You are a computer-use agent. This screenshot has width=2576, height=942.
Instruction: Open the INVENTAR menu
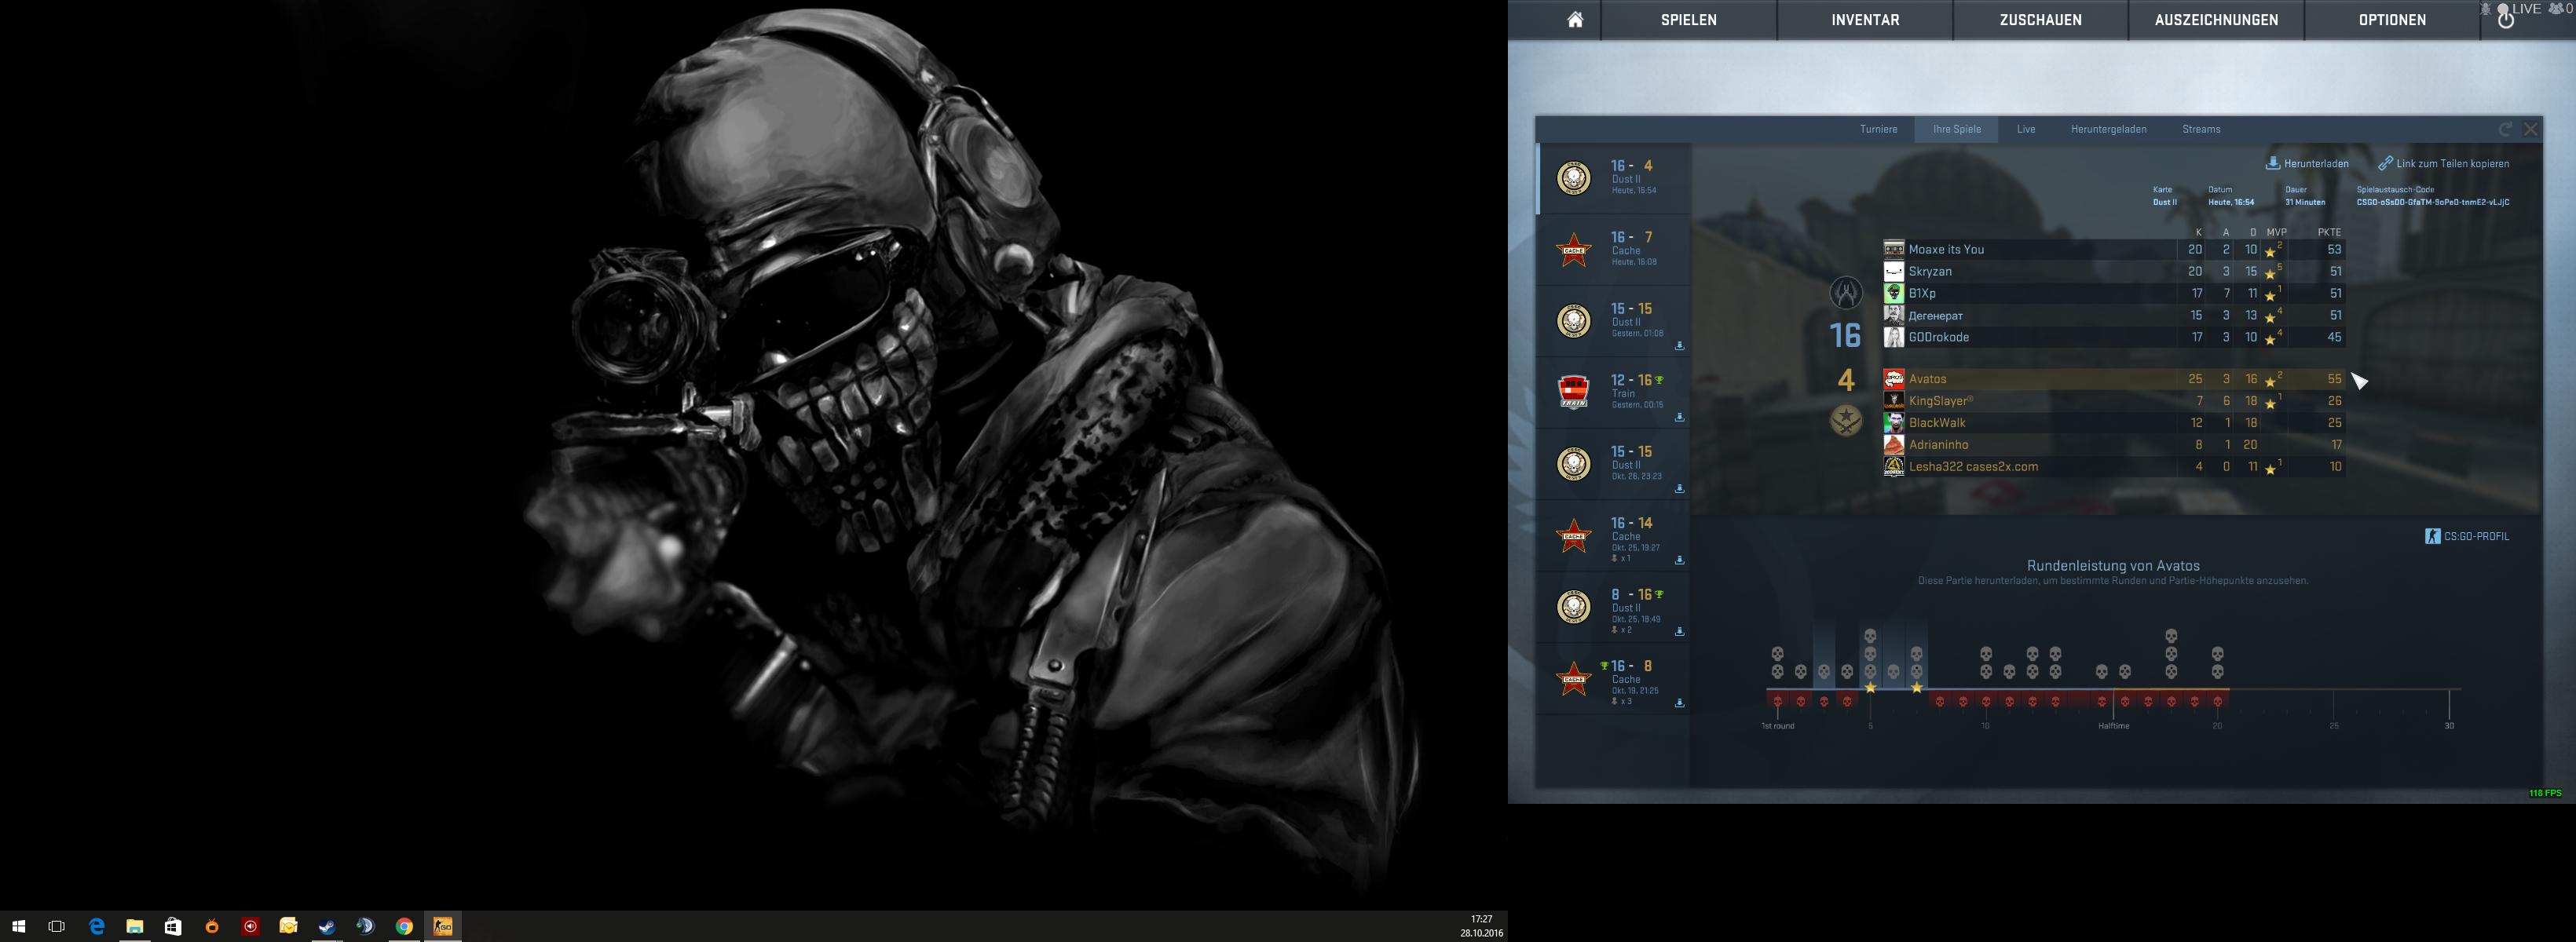point(1864,20)
